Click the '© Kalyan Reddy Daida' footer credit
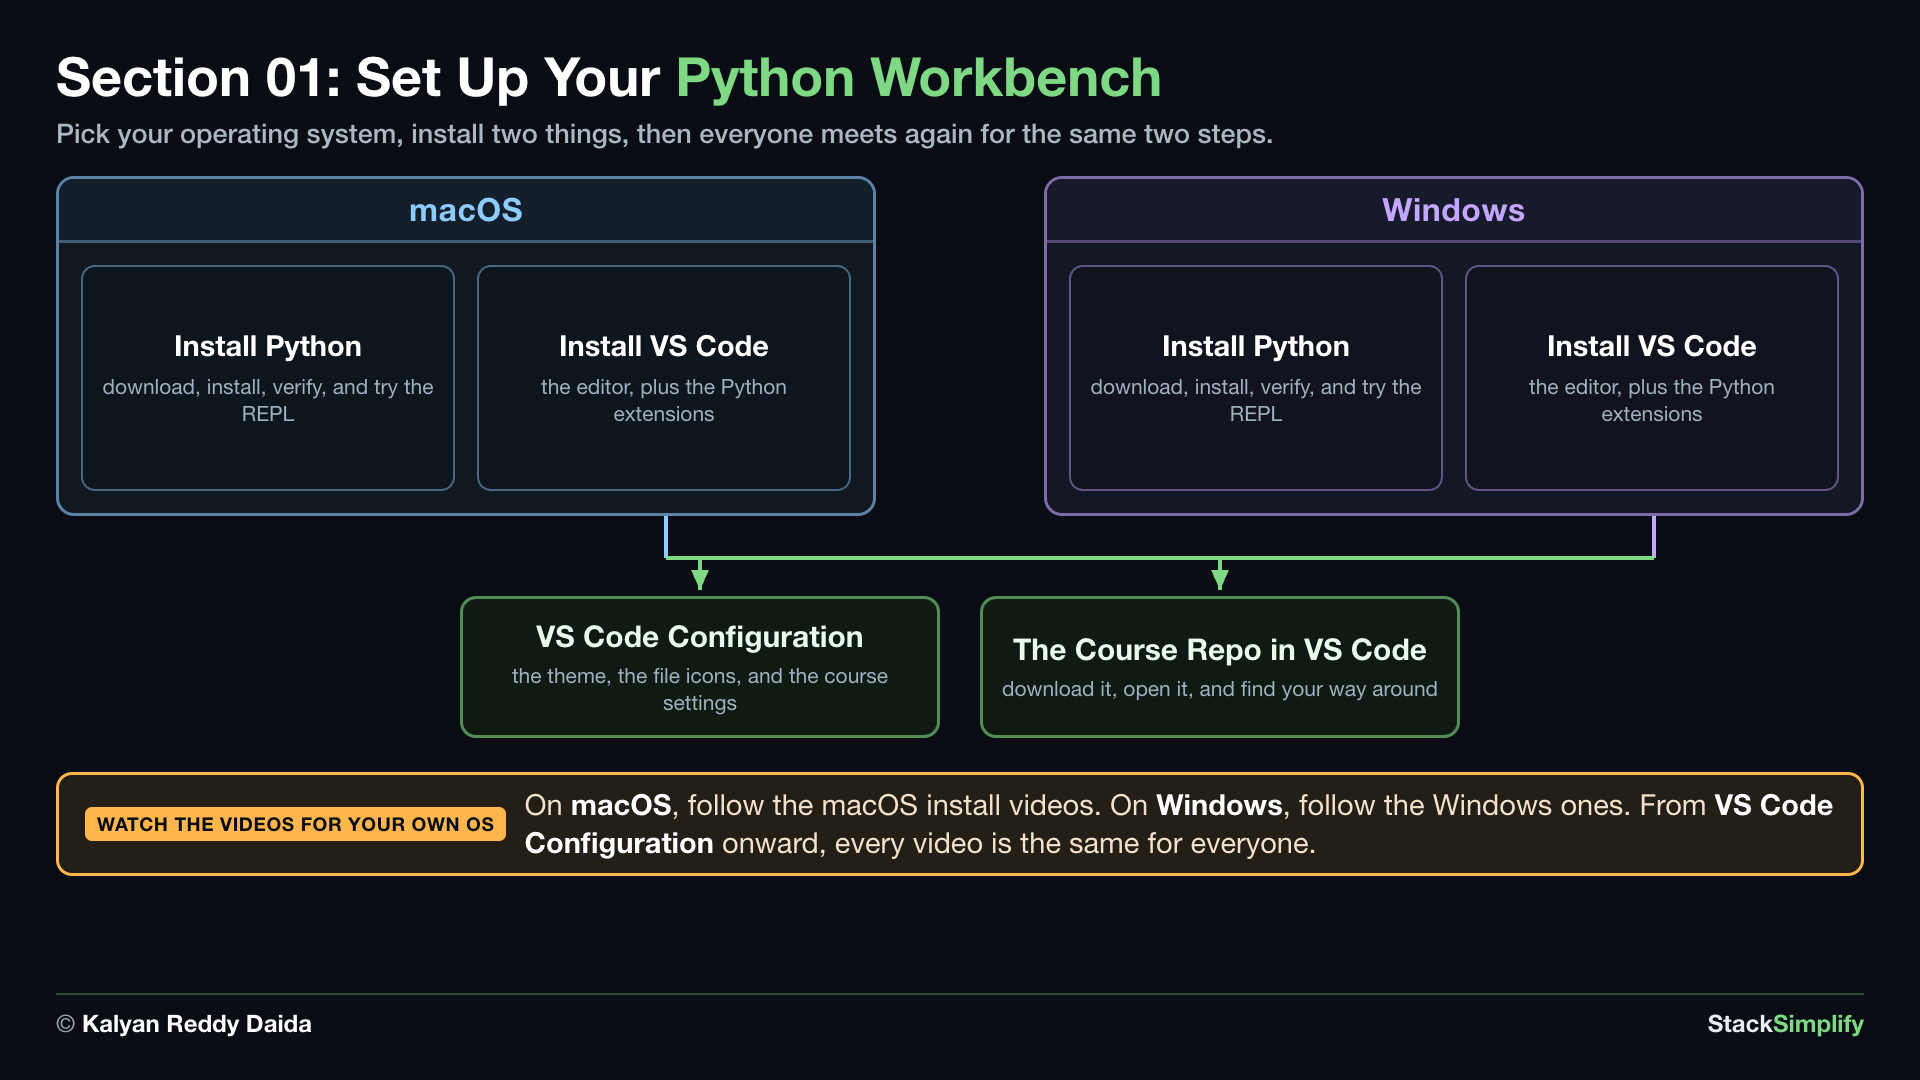 [184, 1024]
